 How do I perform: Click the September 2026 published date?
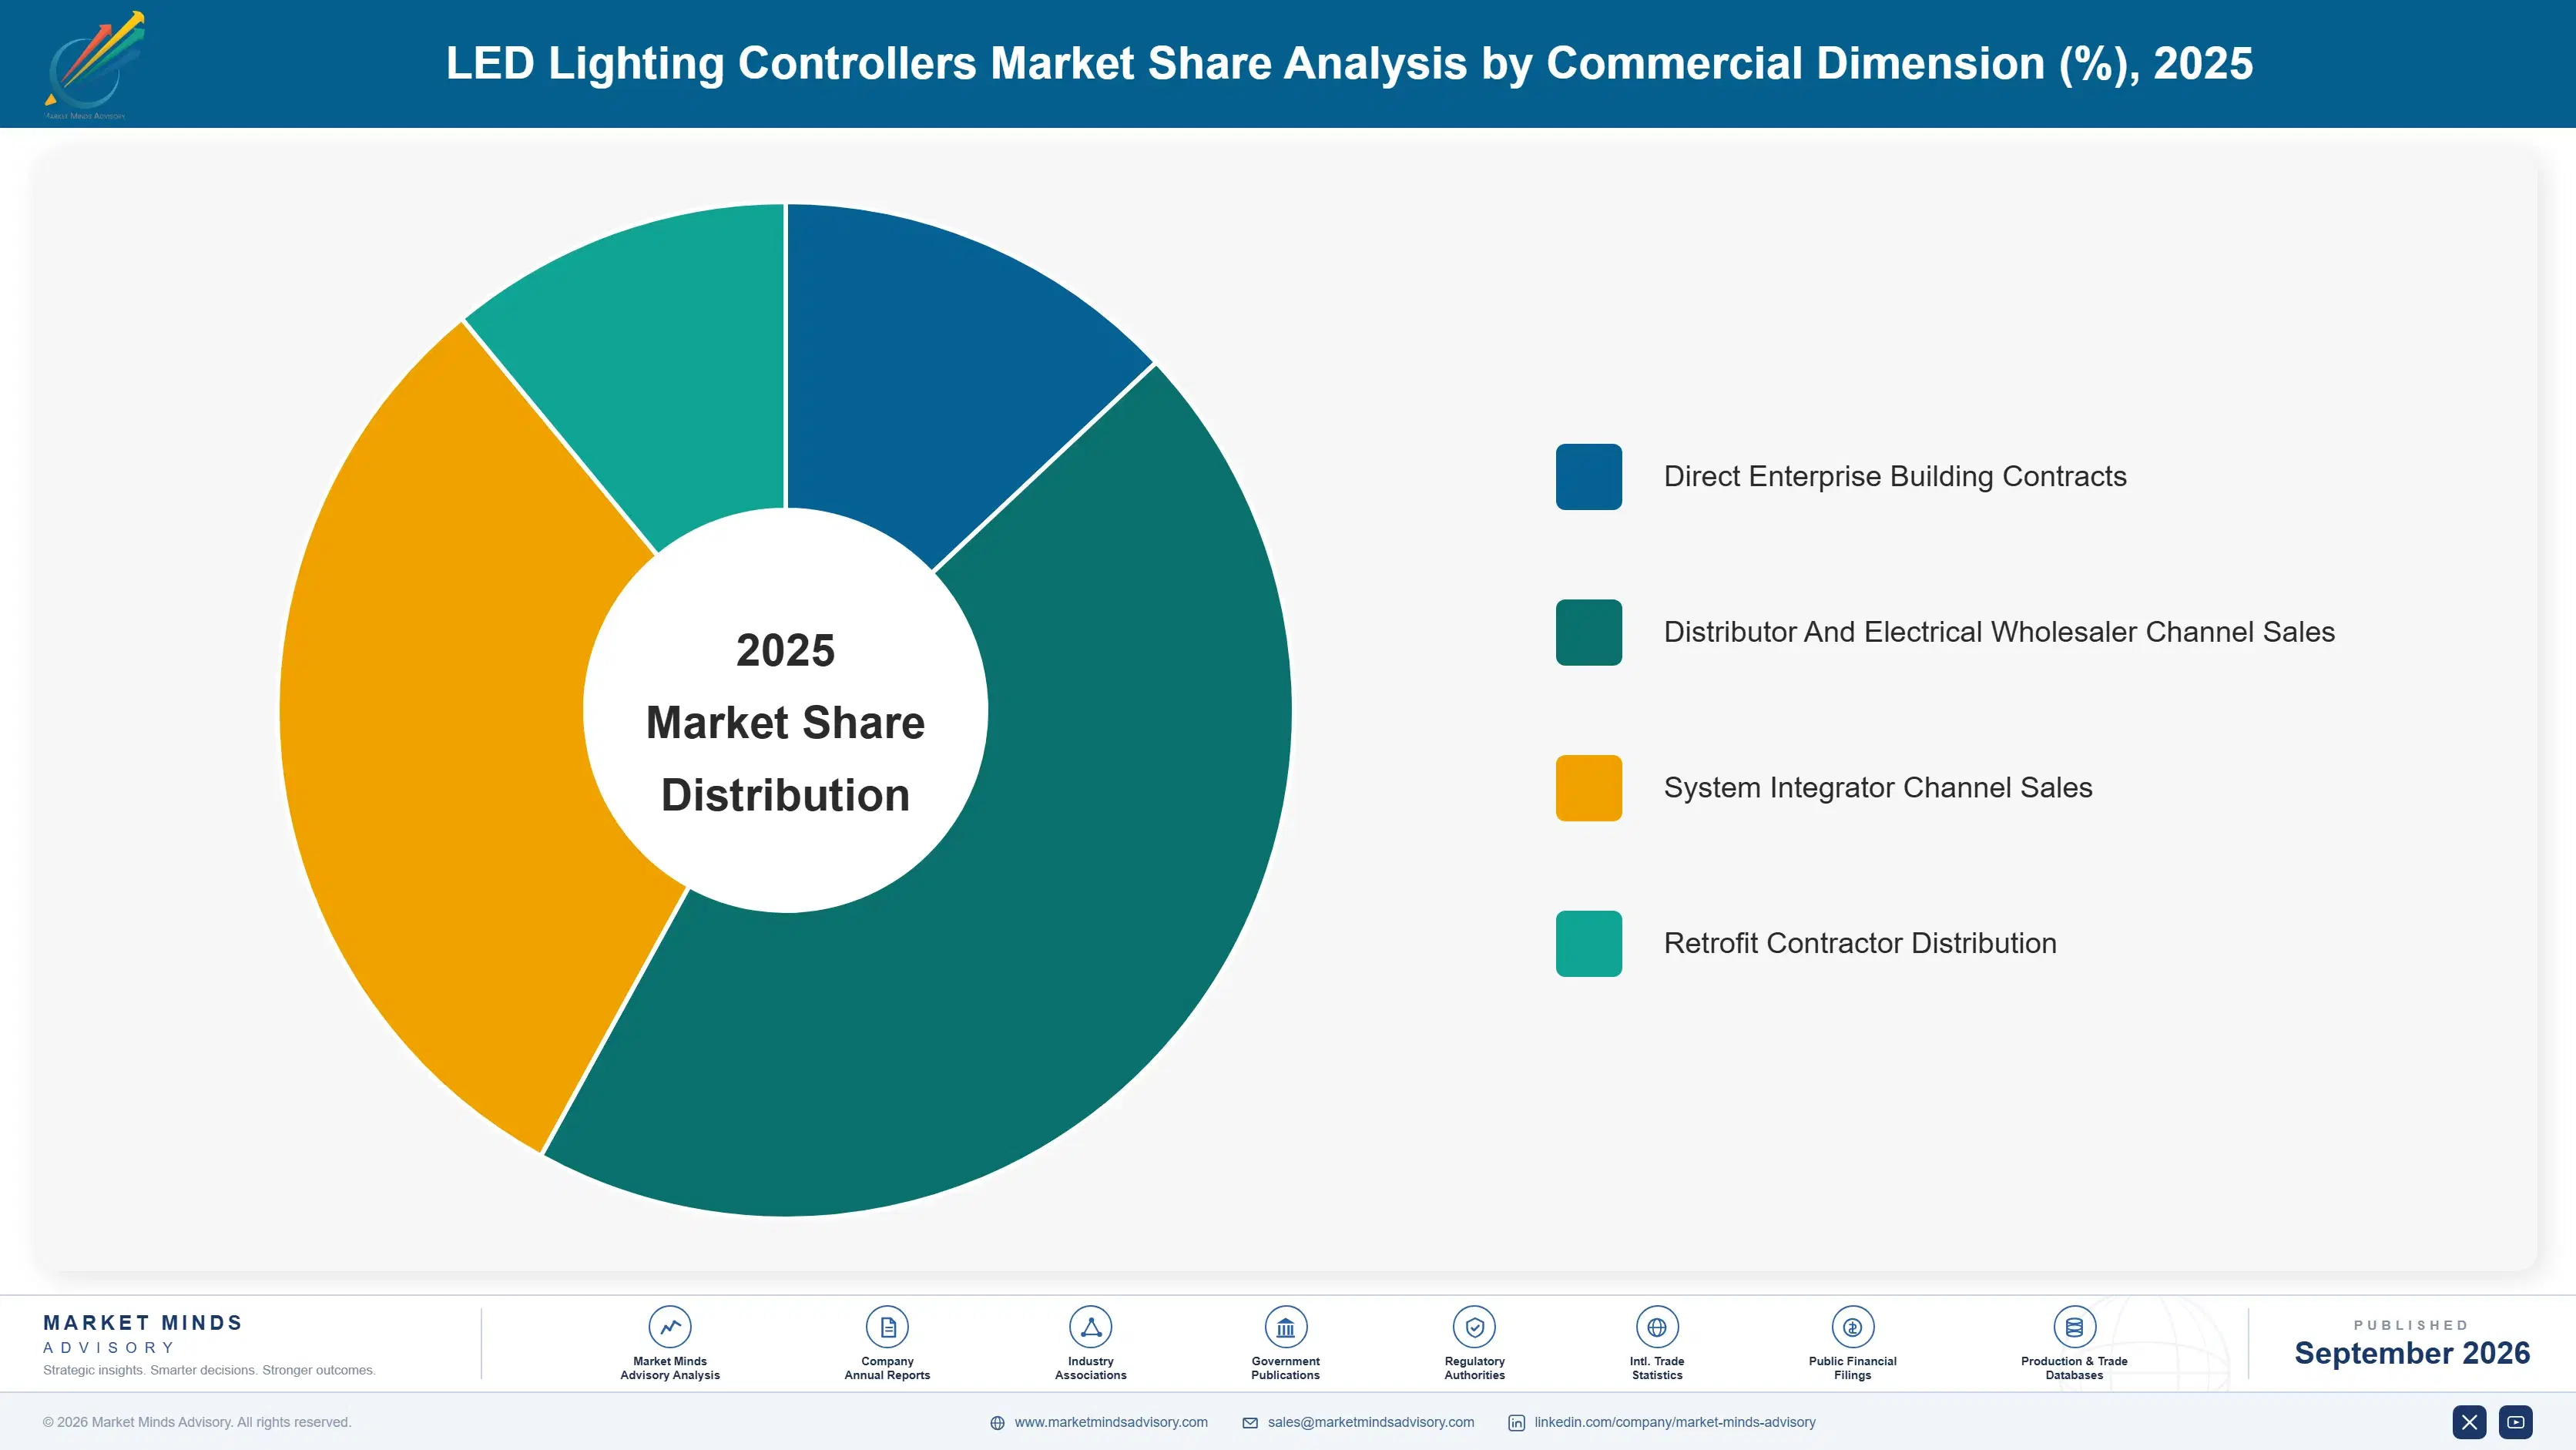point(2411,1353)
